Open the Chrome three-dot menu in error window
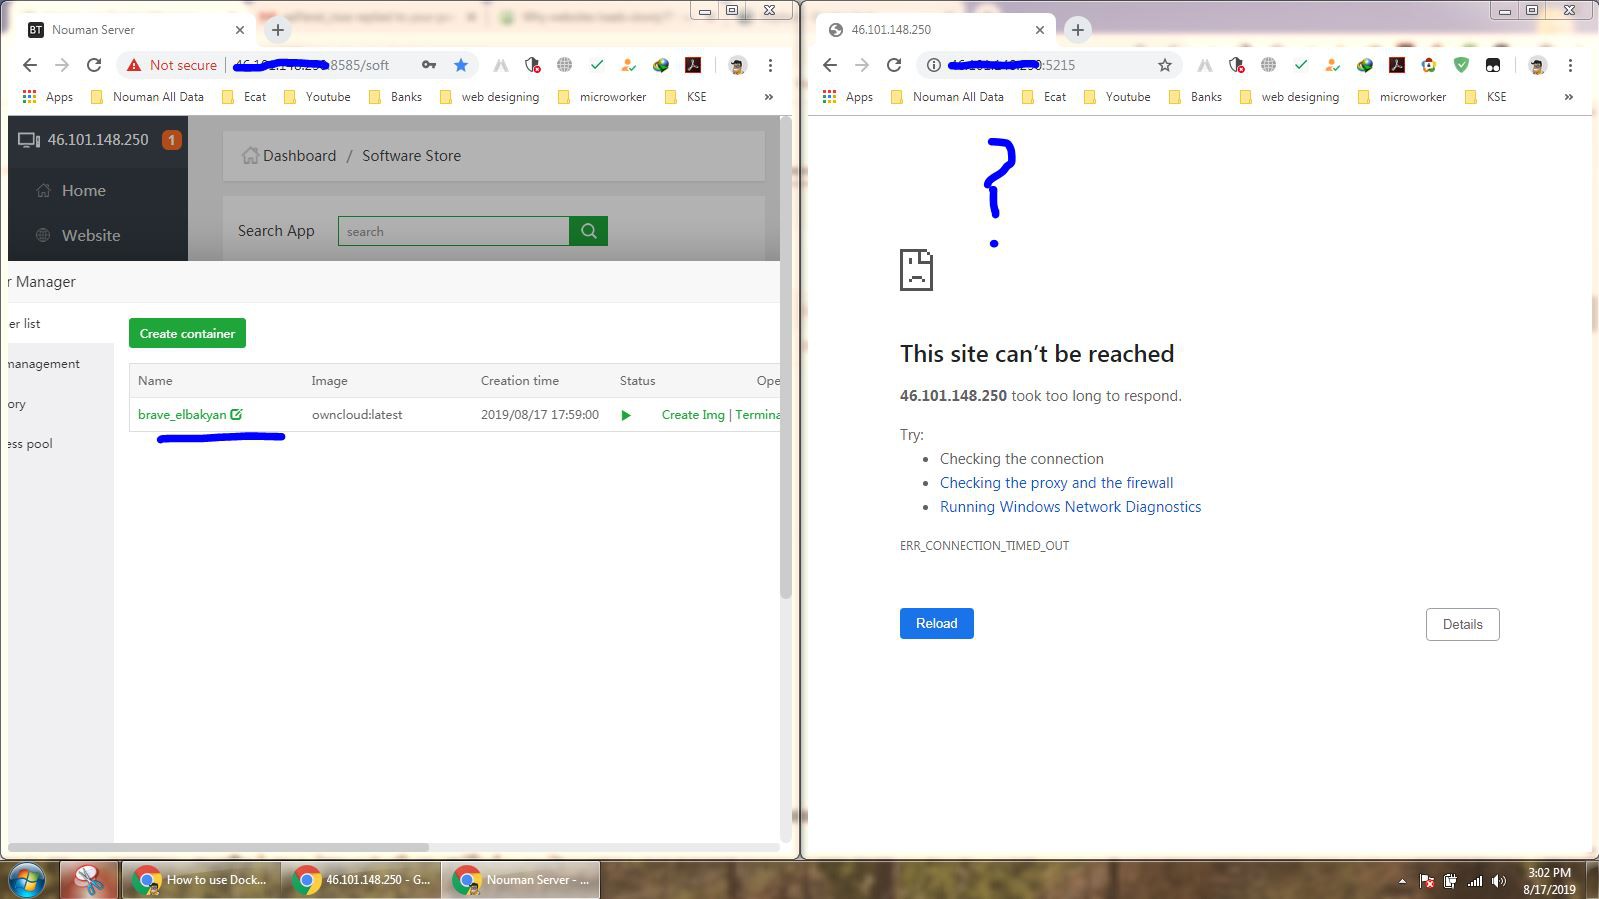Screen dimensions: 1599x899 [x=1570, y=65]
